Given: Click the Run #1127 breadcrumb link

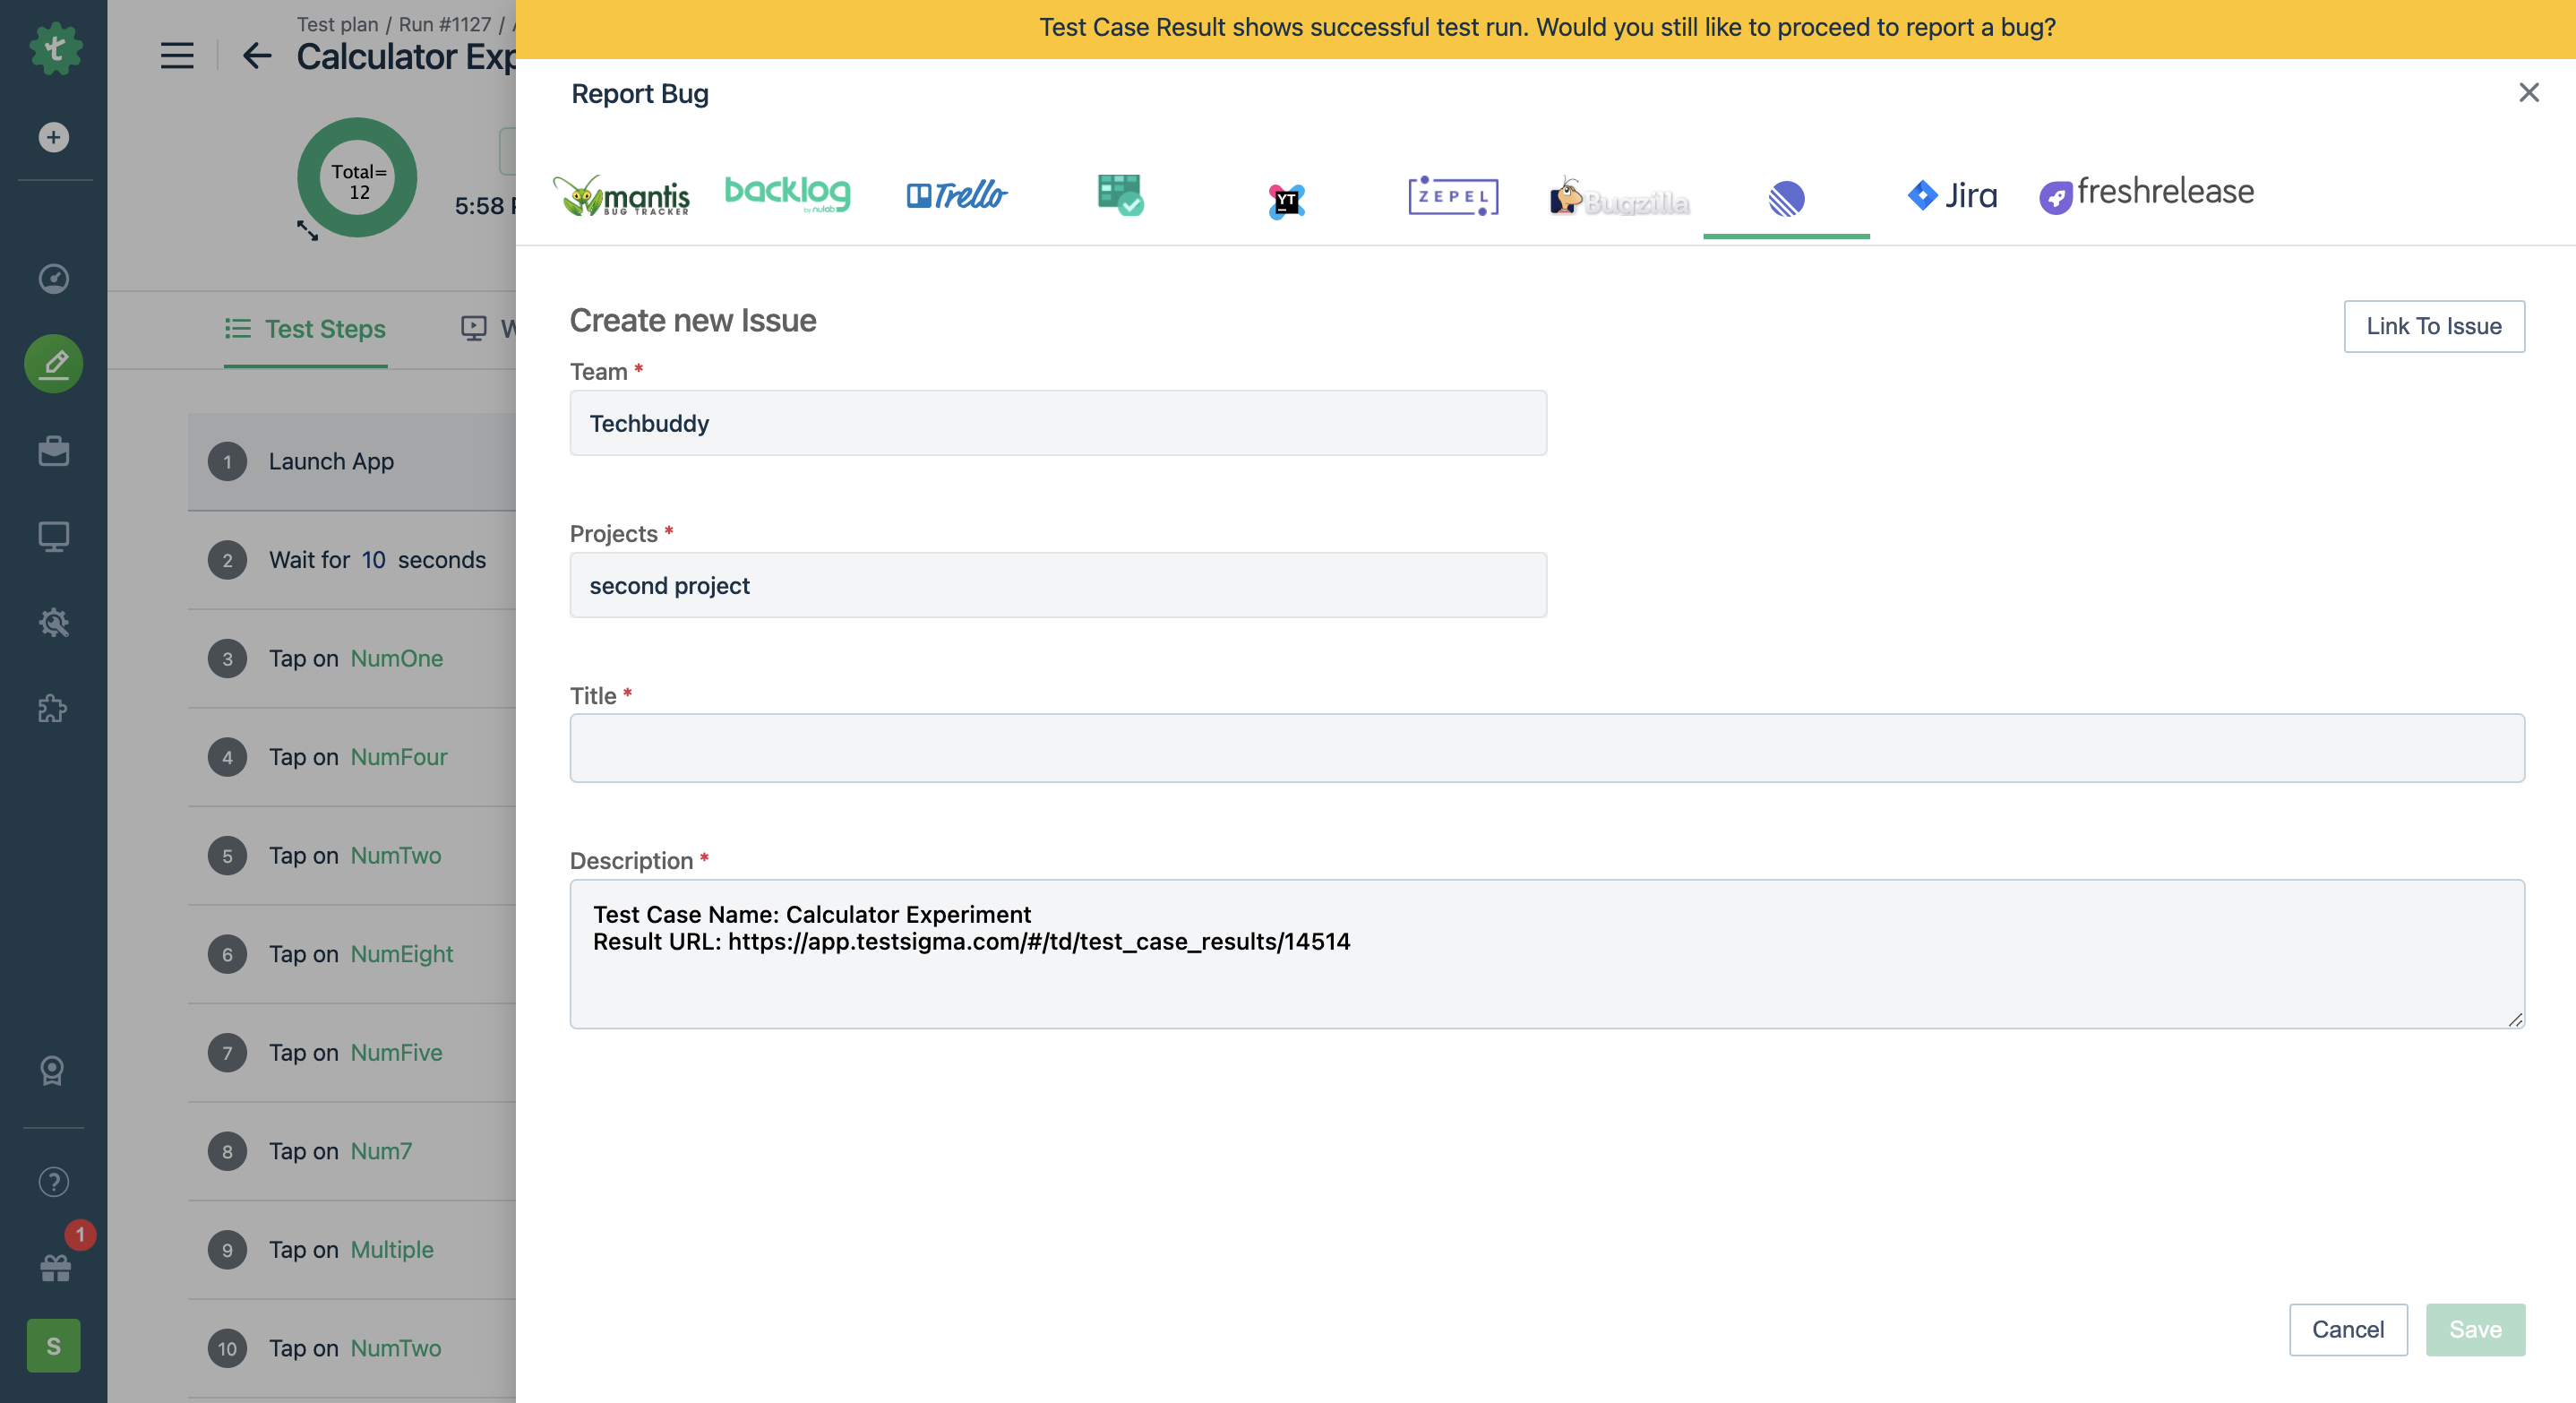Looking at the screenshot, I should pos(445,24).
